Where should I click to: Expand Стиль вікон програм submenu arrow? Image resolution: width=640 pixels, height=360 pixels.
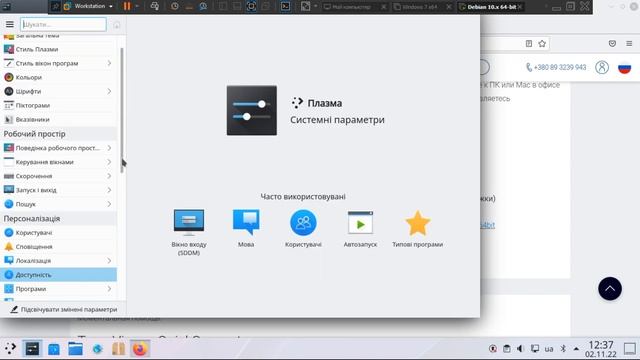pyautogui.click(x=109, y=63)
